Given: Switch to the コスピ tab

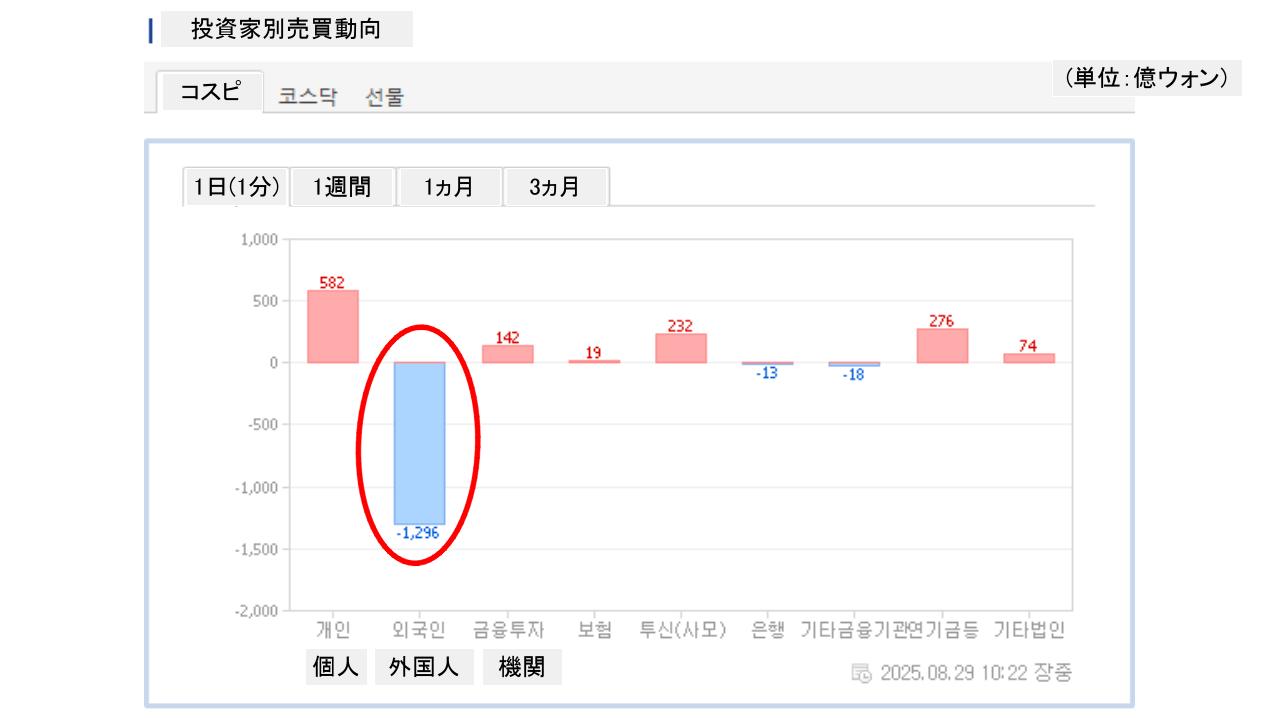Looking at the screenshot, I should (210, 92).
